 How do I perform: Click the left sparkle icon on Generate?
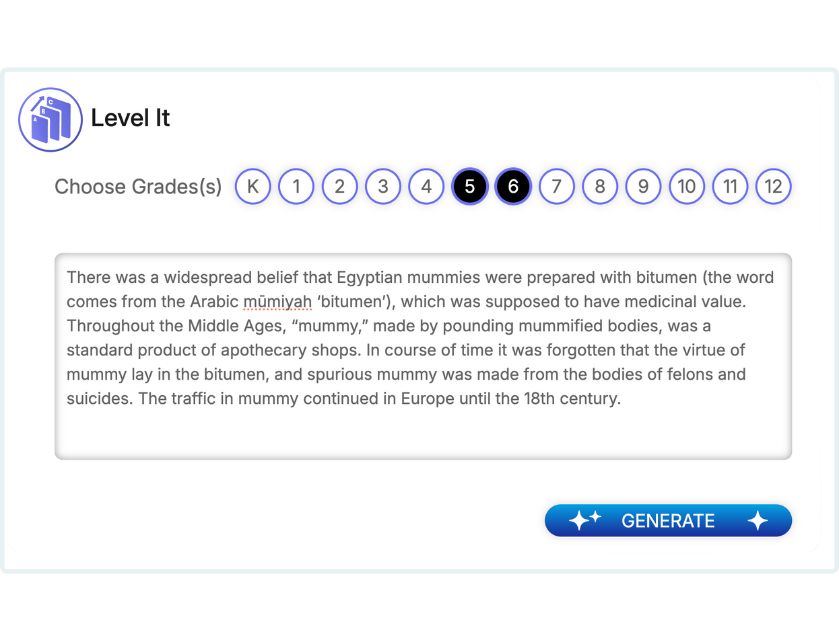584,520
